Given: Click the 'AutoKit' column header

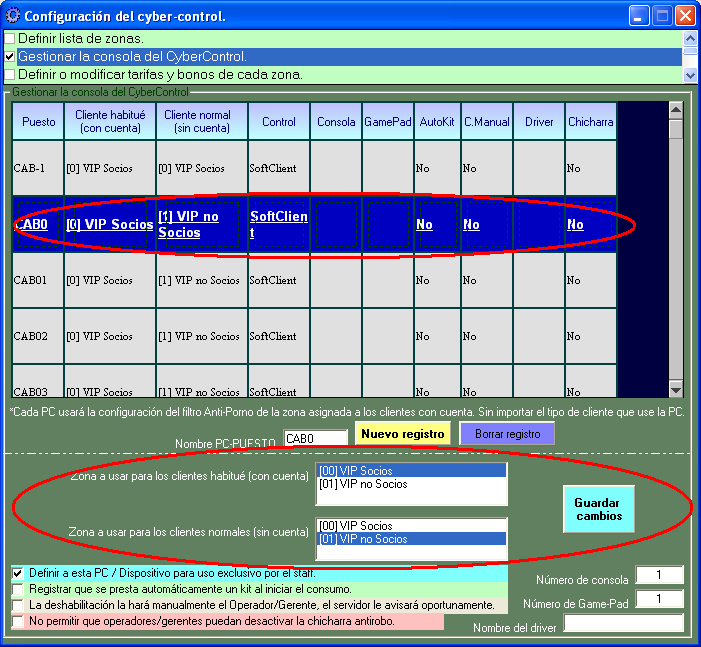Looking at the screenshot, I should click(437, 122).
